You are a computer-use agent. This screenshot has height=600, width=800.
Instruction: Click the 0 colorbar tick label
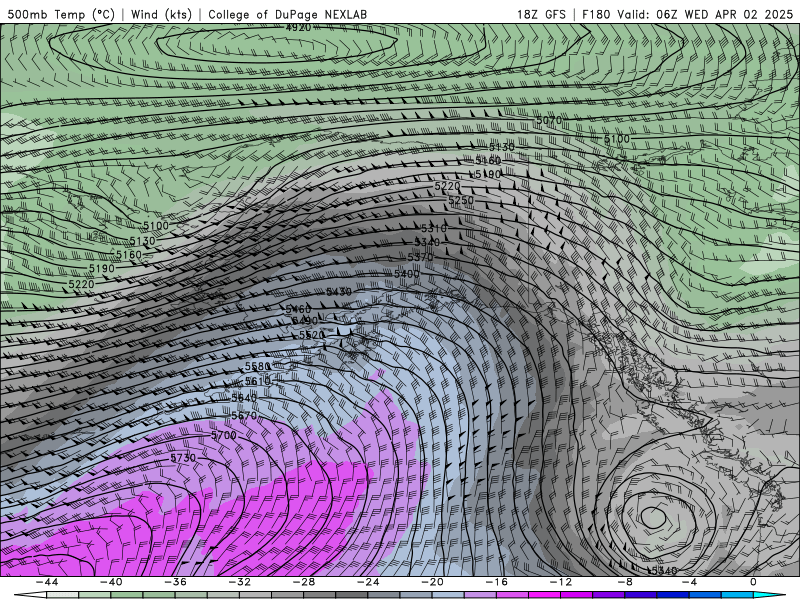tap(753, 582)
